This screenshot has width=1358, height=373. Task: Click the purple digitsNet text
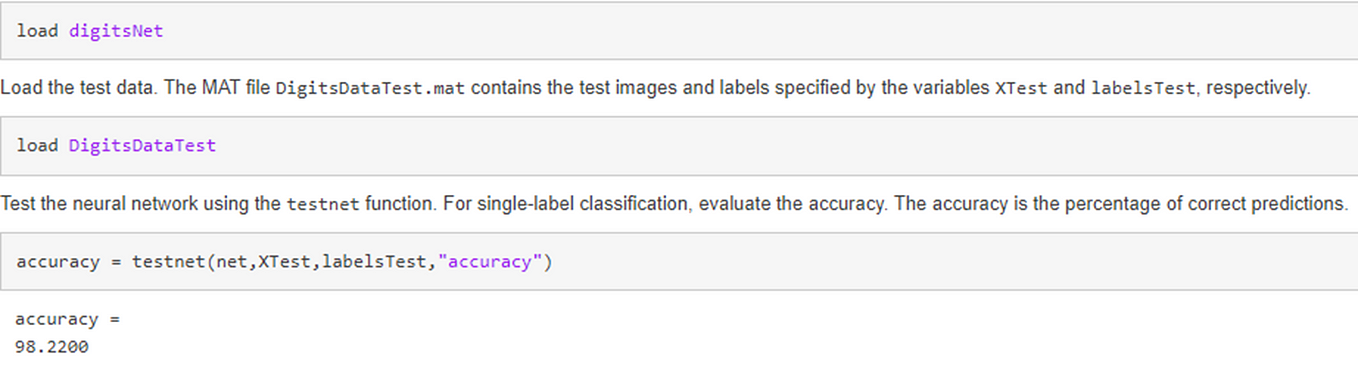pyautogui.click(x=116, y=31)
